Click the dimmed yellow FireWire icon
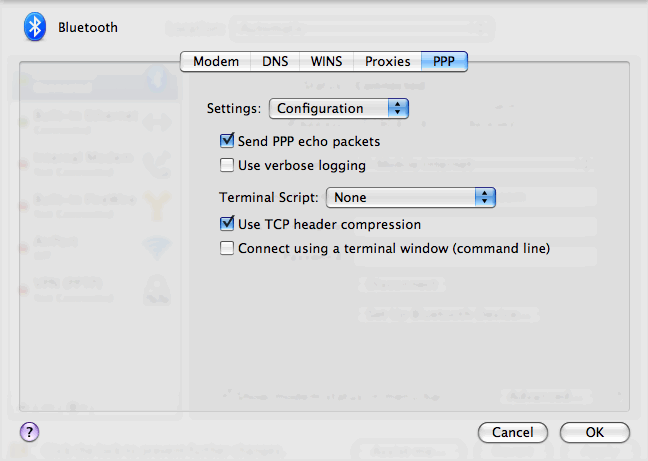648x461 pixels. coord(156,204)
